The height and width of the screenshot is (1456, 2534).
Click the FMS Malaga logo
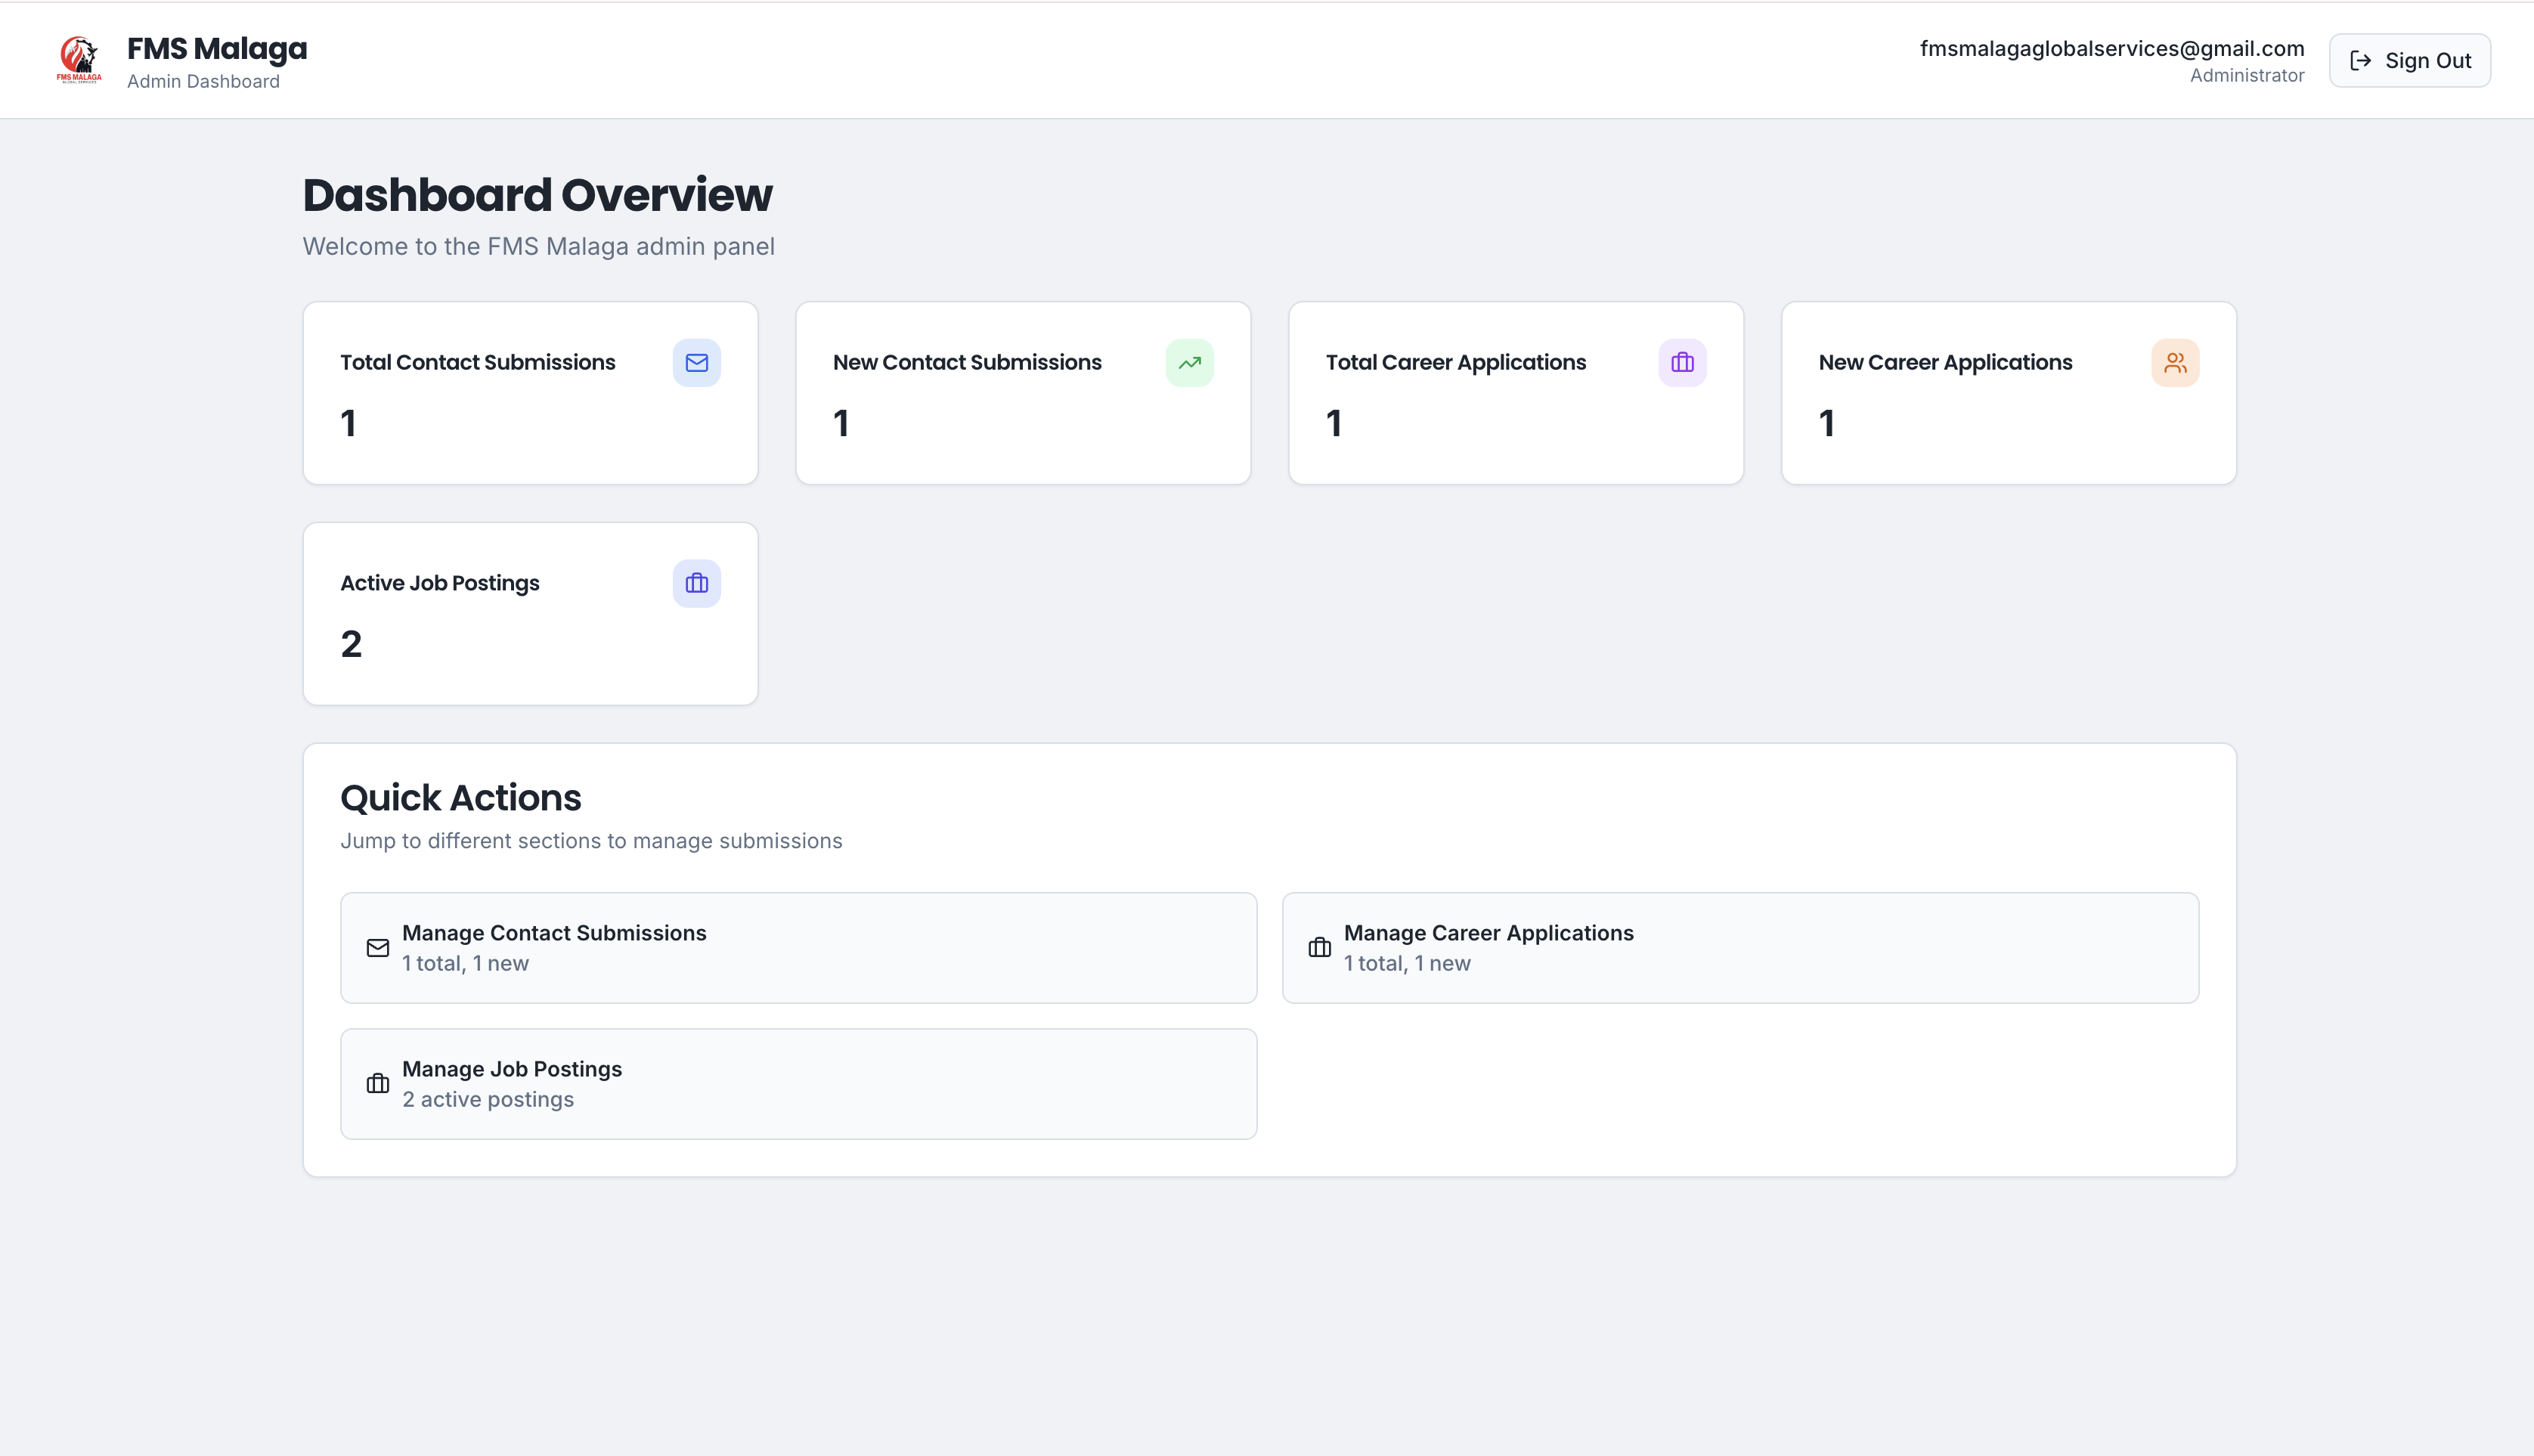click(79, 60)
